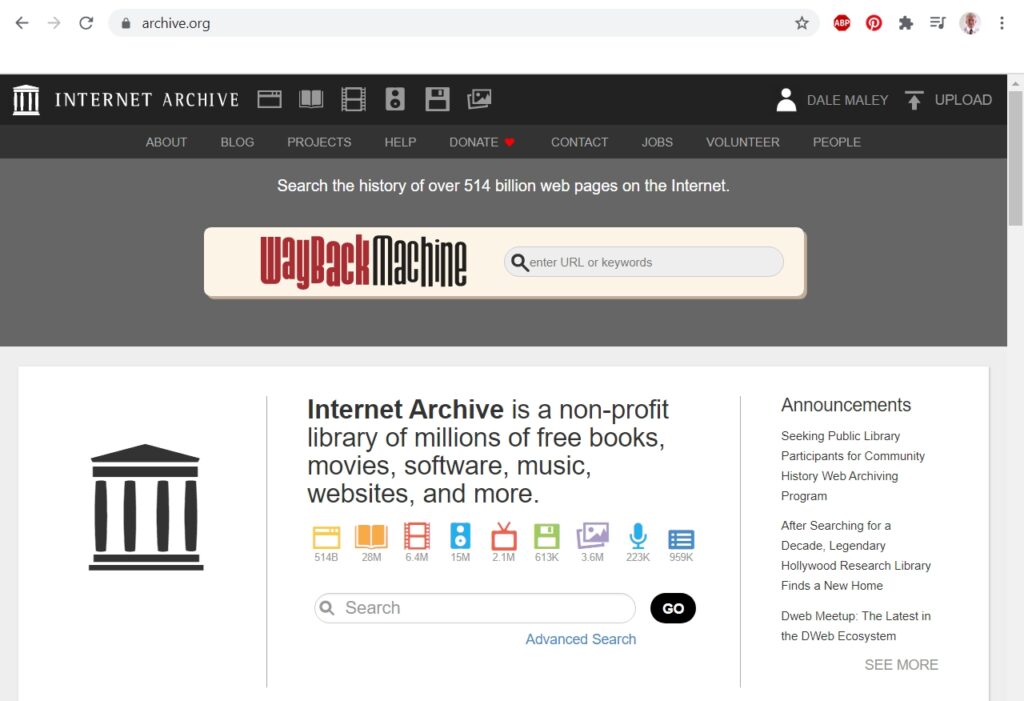
Task: Open the Images icon in the header
Action: coord(479,99)
